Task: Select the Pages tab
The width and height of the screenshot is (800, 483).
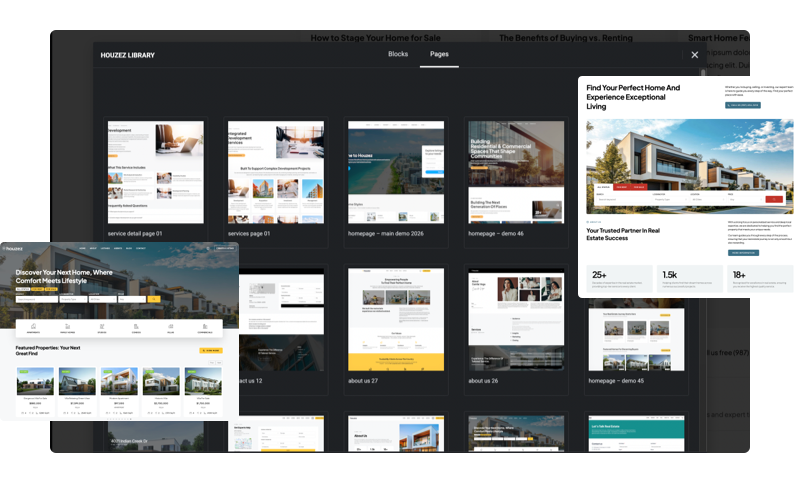Action: pyautogui.click(x=439, y=54)
